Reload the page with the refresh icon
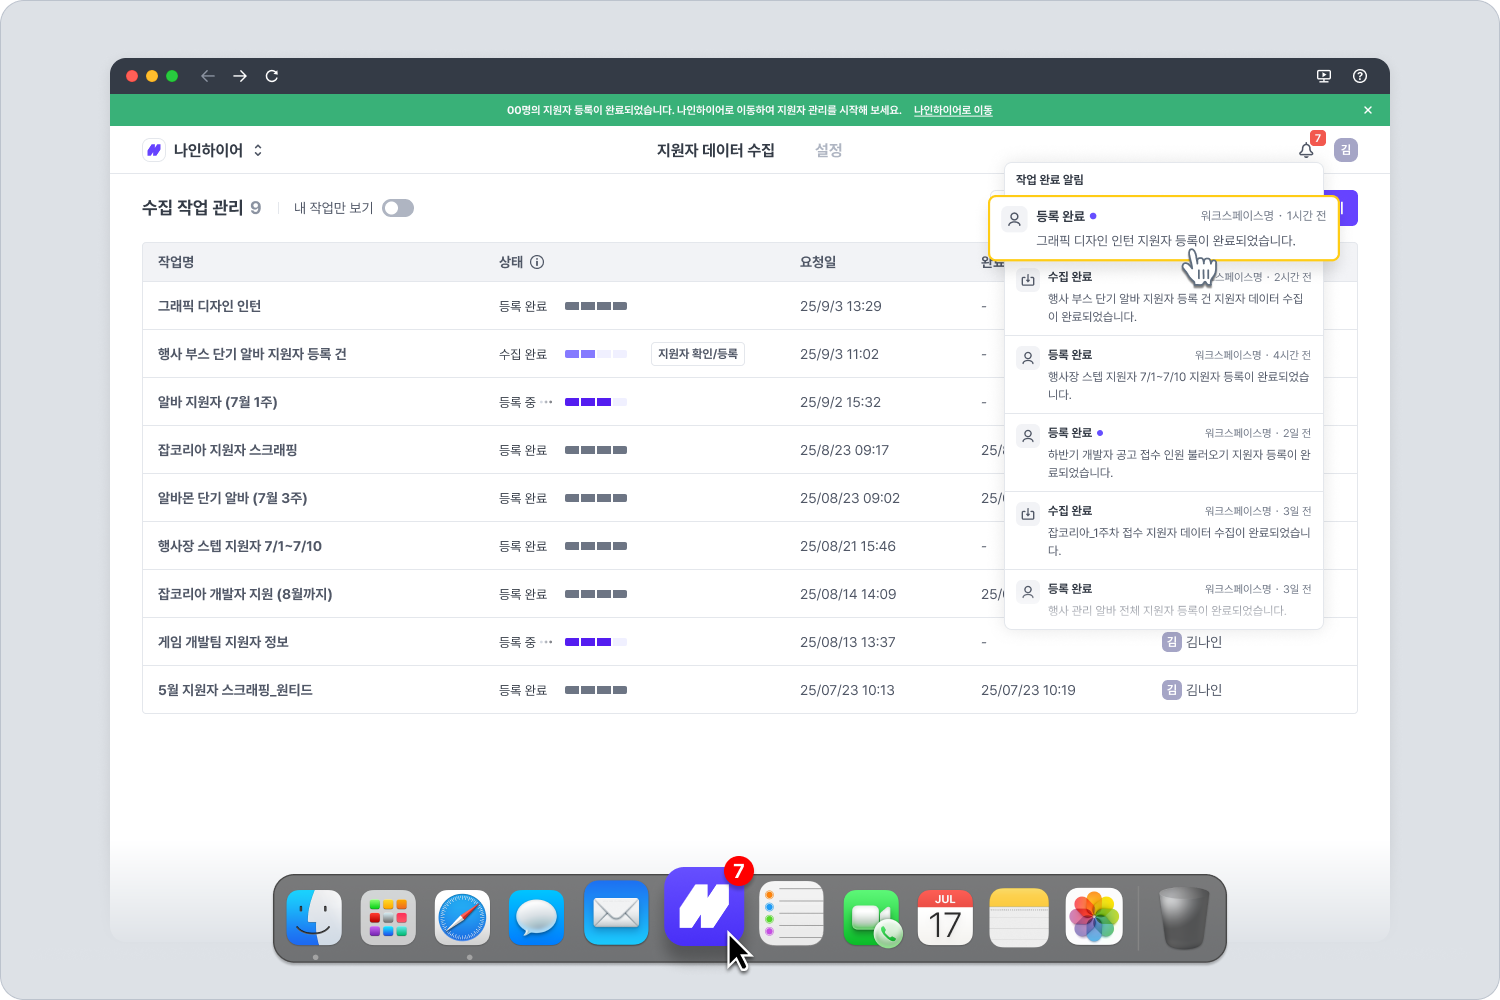The width and height of the screenshot is (1500, 1000). coord(272,76)
